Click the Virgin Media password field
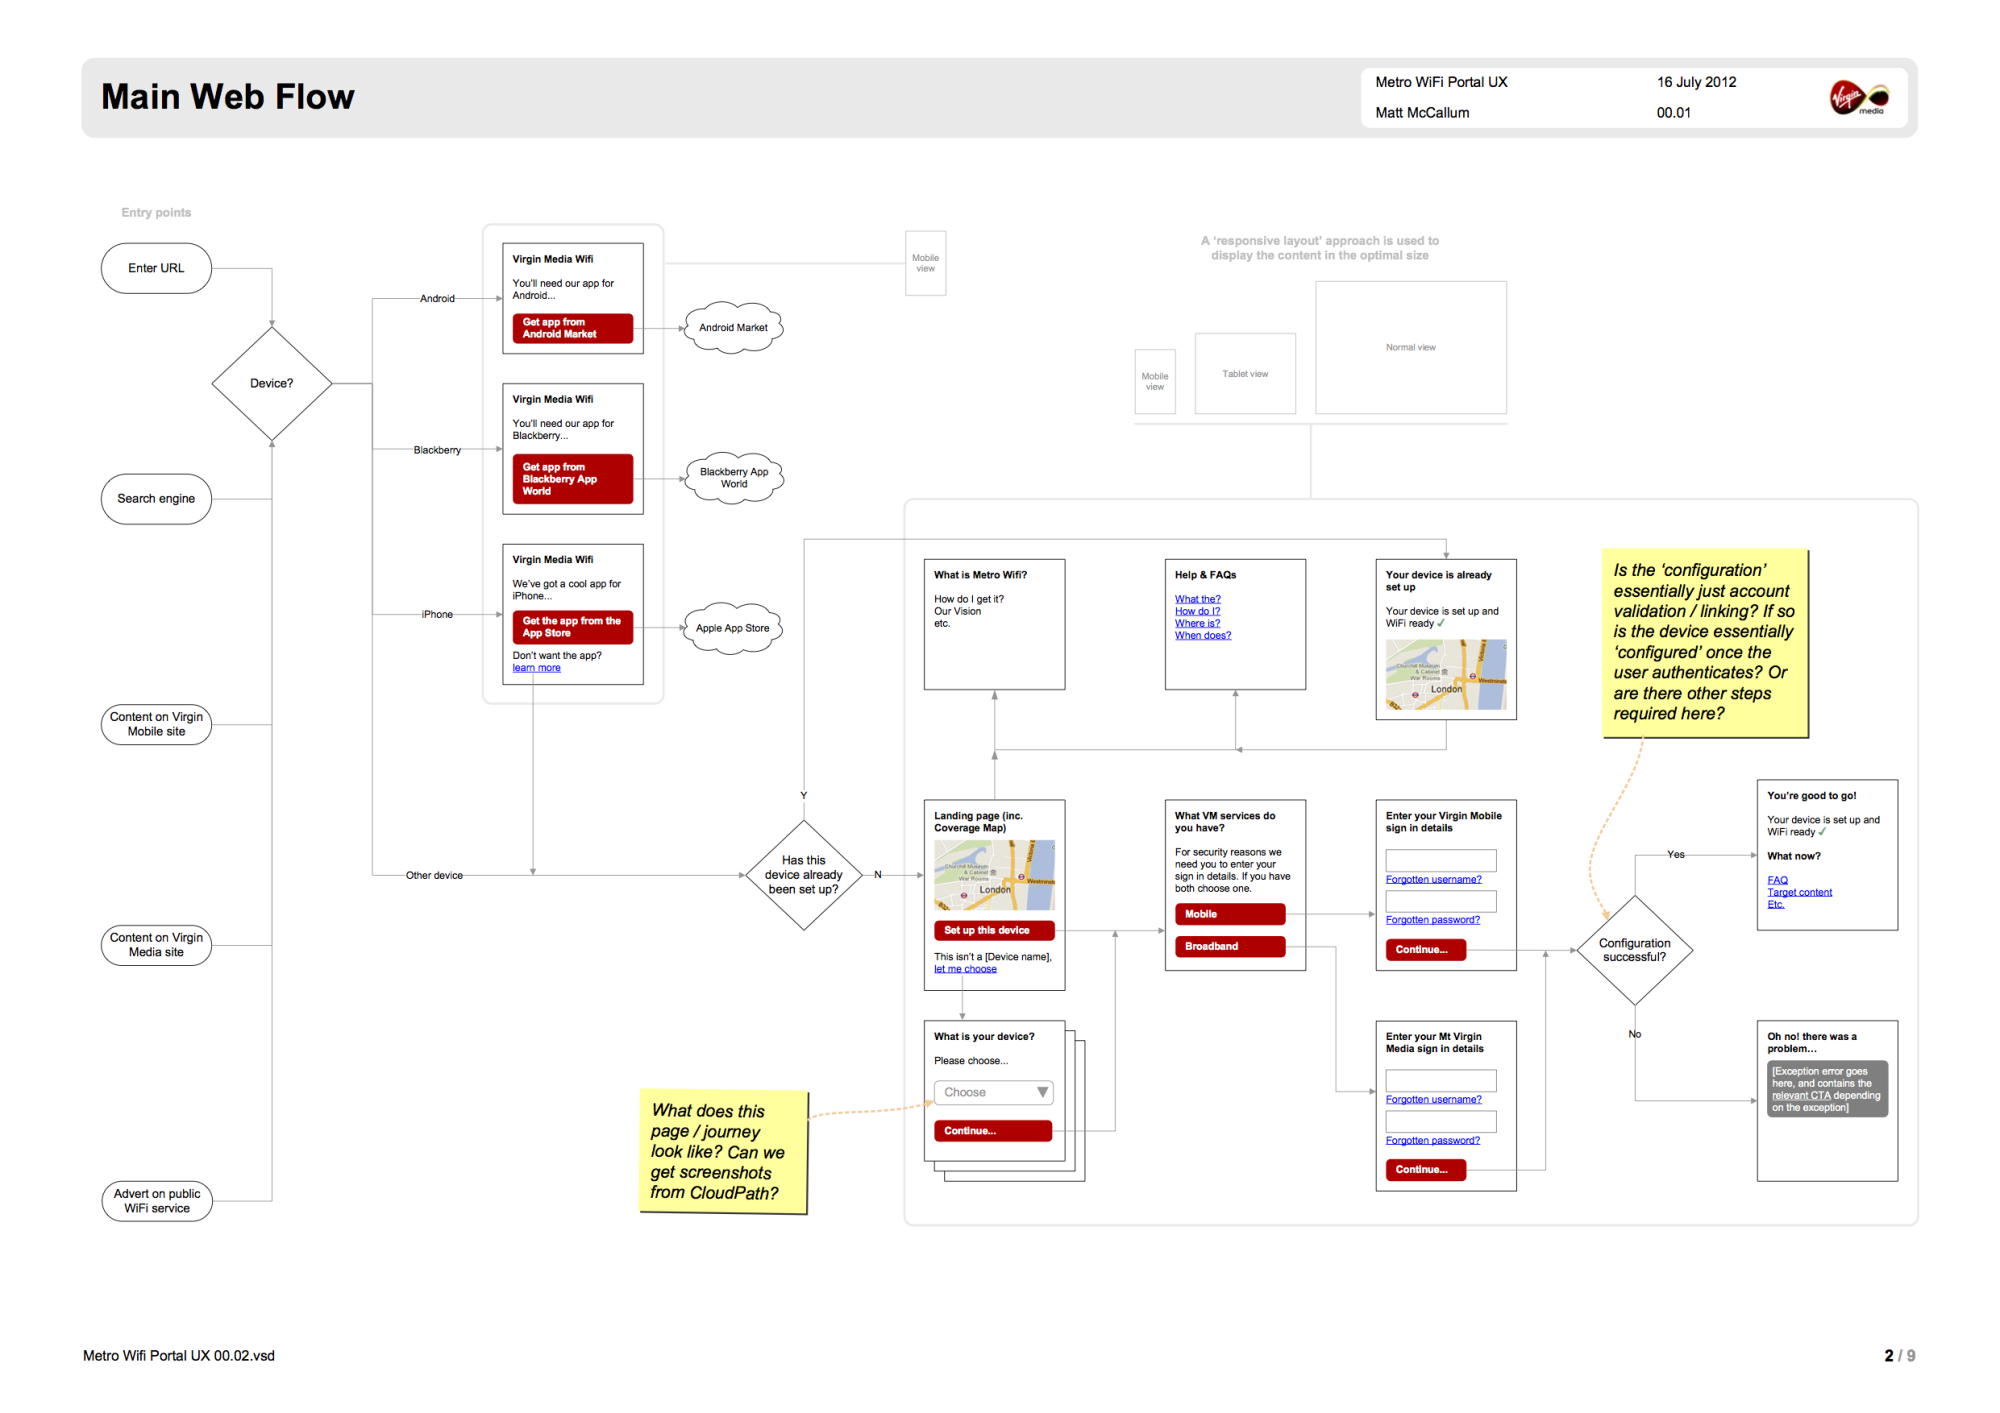The image size is (2000, 1413). (1440, 1121)
